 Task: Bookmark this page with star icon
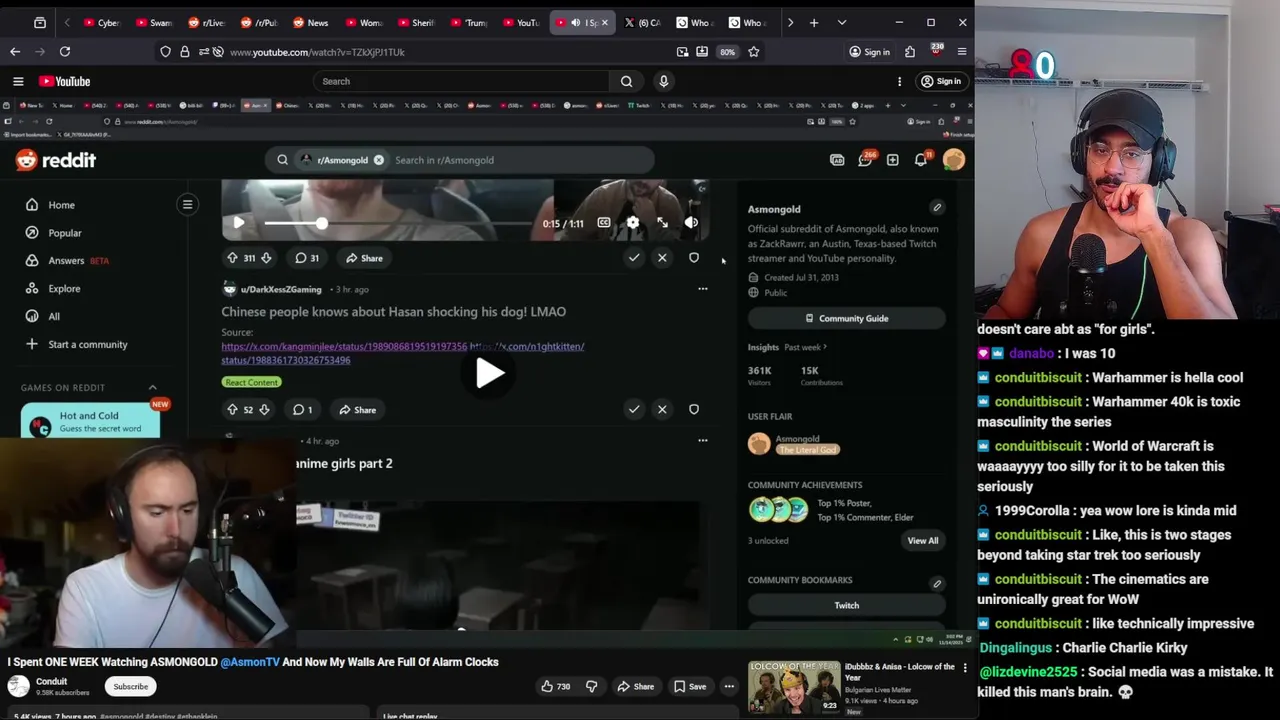point(754,51)
